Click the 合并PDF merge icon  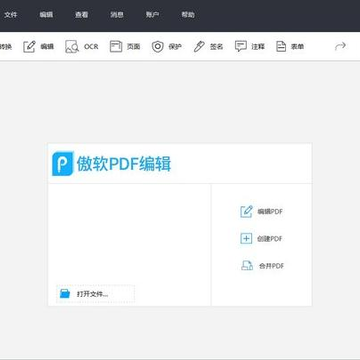(x=247, y=265)
